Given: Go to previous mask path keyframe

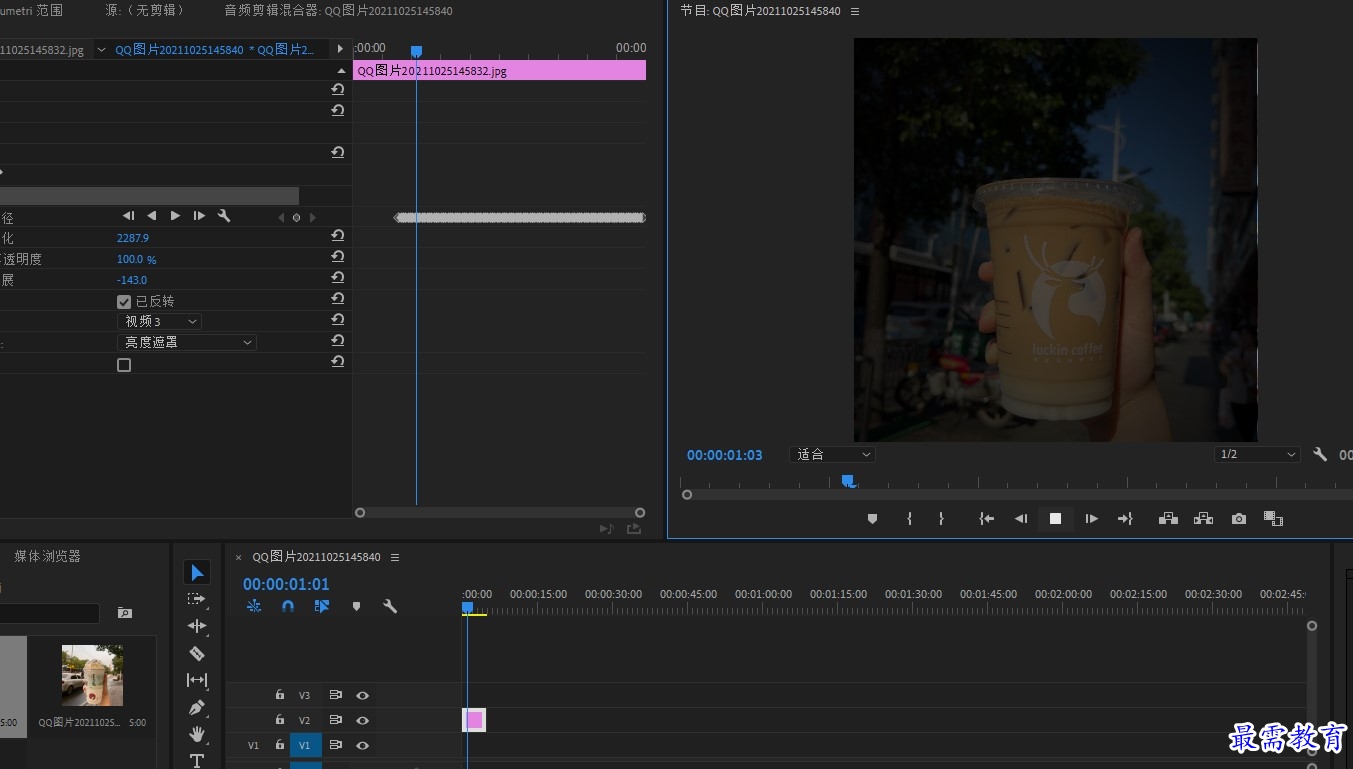Looking at the screenshot, I should pyautogui.click(x=281, y=217).
